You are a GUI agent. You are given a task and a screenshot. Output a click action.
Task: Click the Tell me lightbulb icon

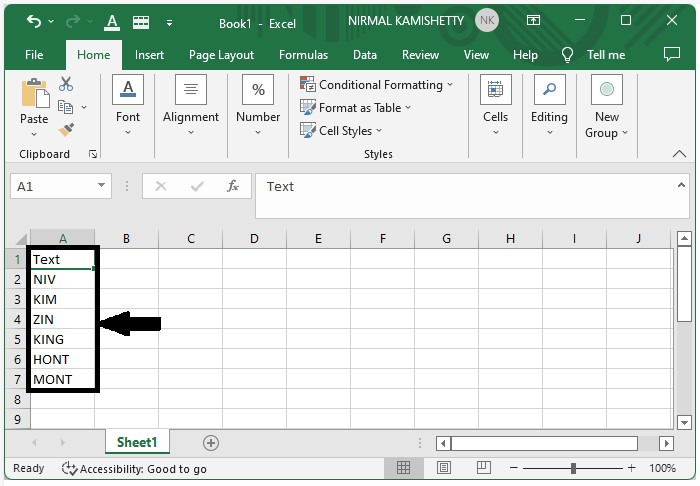(568, 55)
